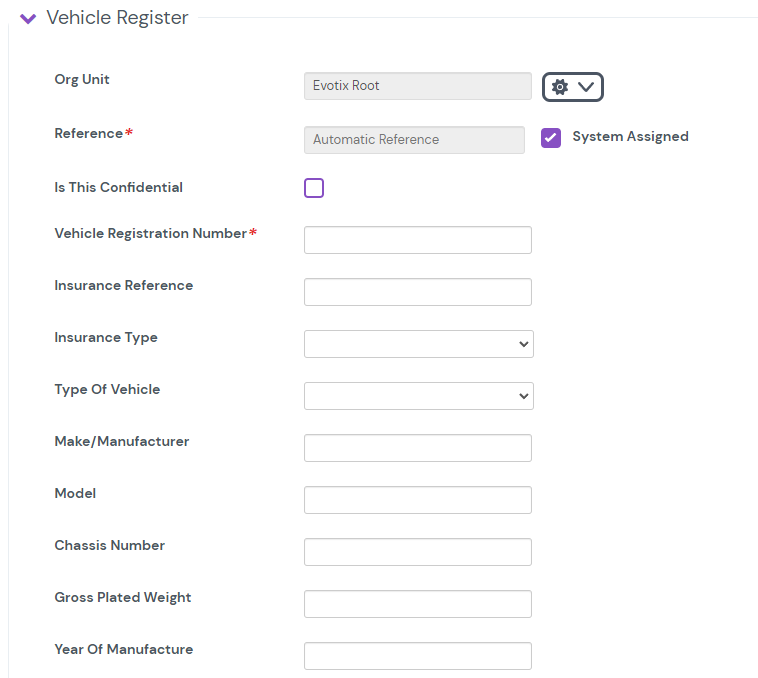This screenshot has height=678, width=758.
Task: Focus the Vehicle Registration Number input
Action: 418,240
